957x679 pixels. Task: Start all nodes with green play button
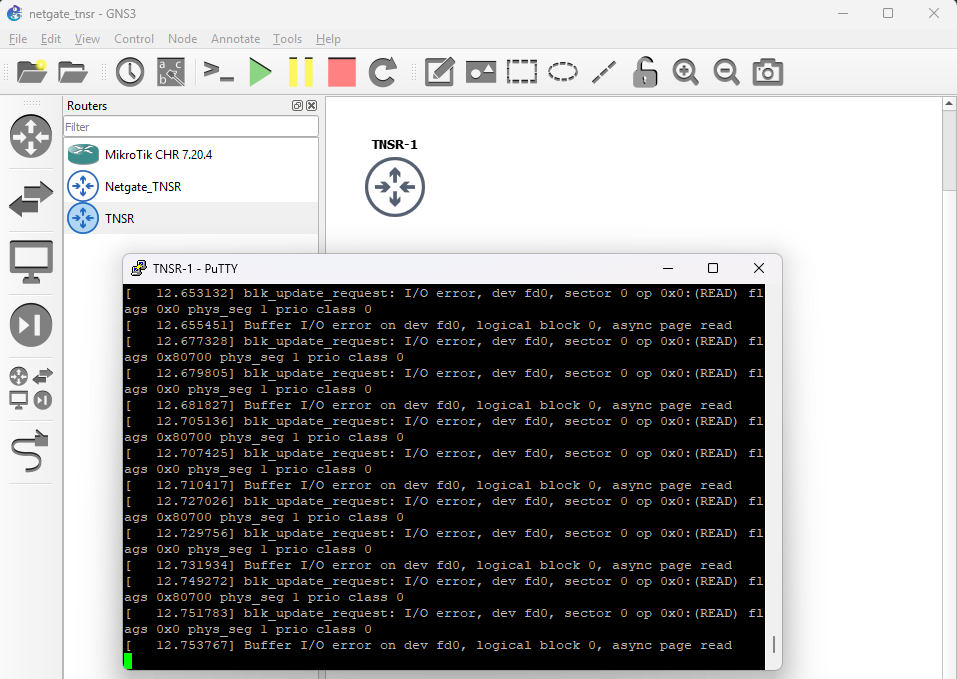(260, 72)
